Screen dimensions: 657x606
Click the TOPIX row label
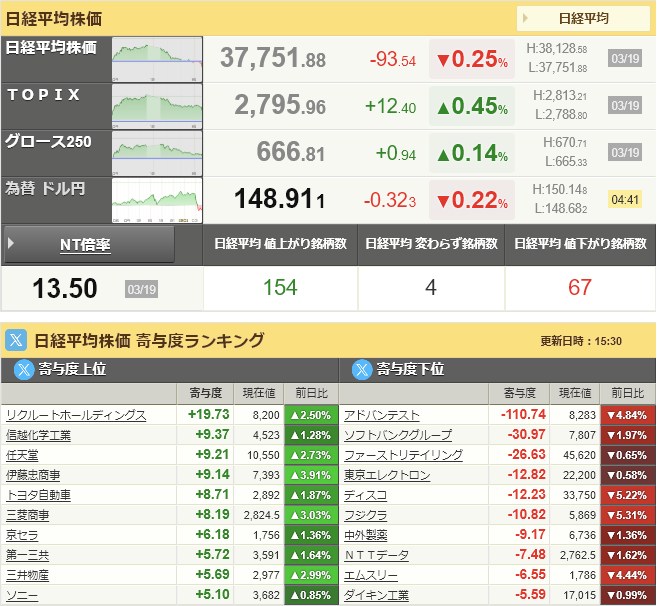(x=44, y=95)
